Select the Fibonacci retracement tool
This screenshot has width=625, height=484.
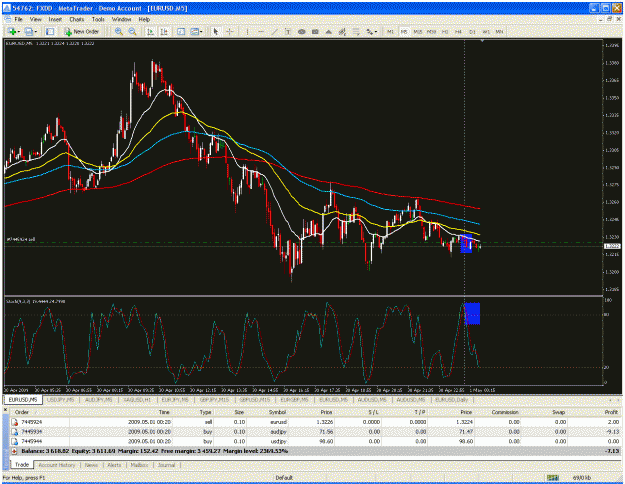pos(356,31)
